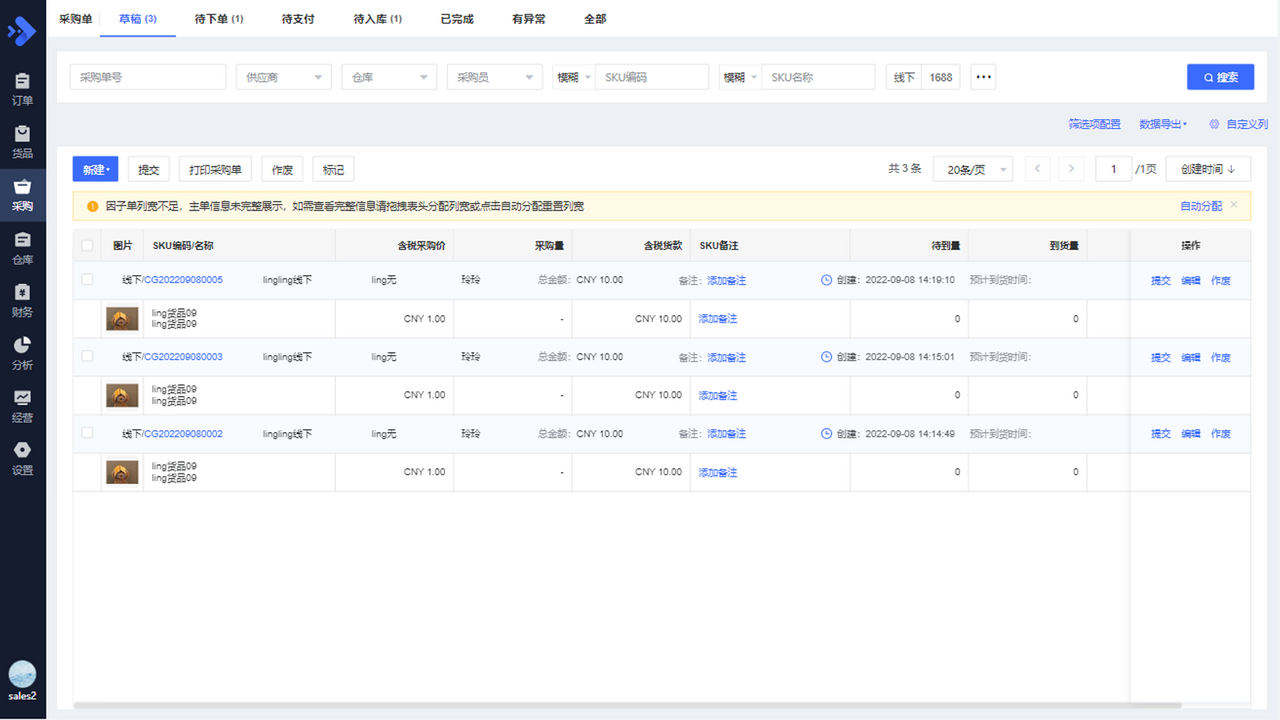This screenshot has height=720, width=1280.
Task: Open the 分析 analysis sidebar icon
Action: [22, 353]
